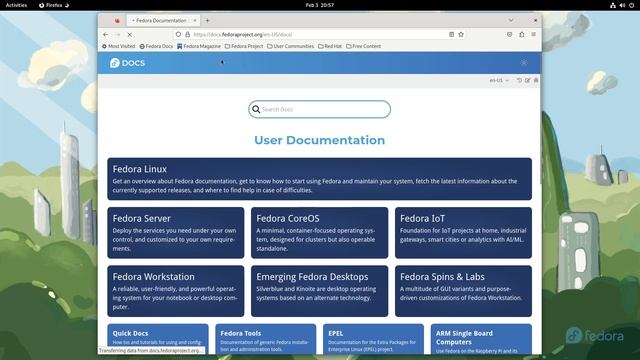
Task: Open the Fedora Linux documentation card
Action: pos(320,179)
